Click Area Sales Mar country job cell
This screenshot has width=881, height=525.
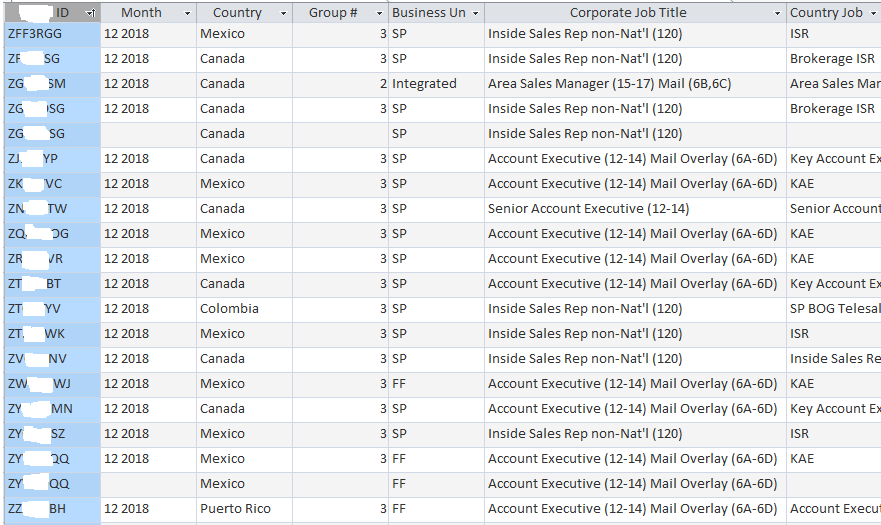[x=834, y=84]
